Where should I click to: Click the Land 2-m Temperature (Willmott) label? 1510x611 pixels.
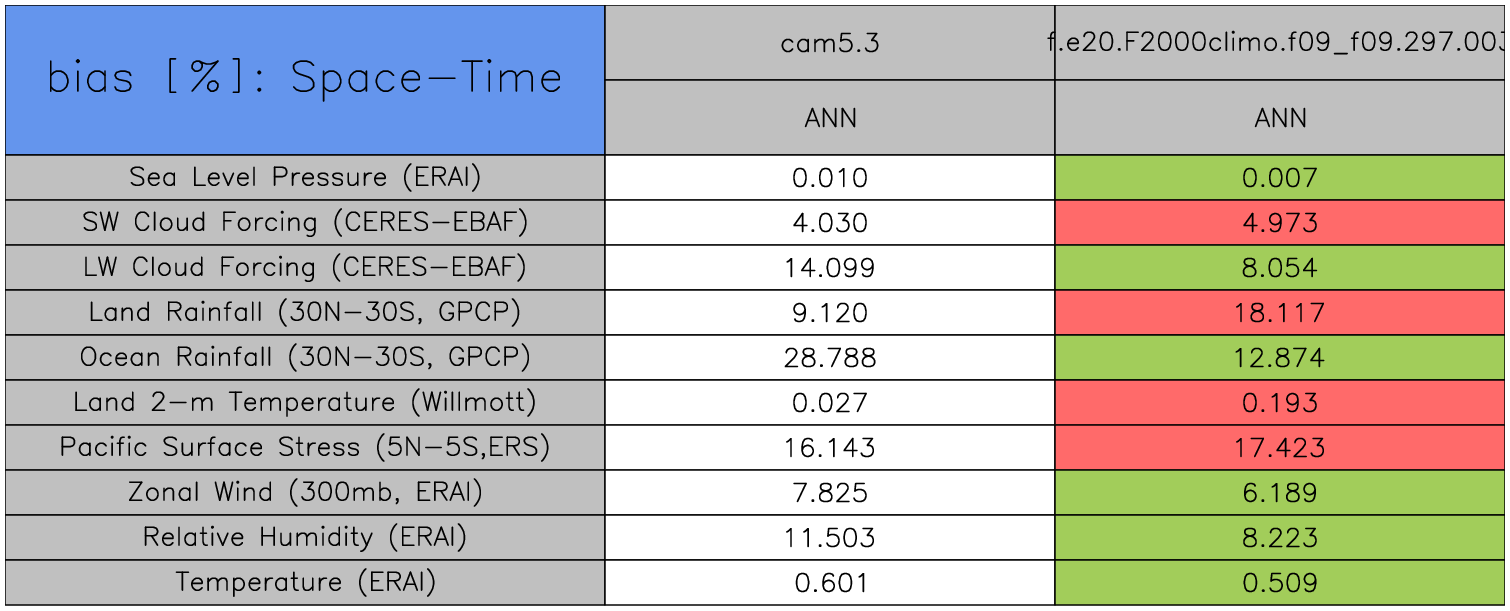pos(305,403)
